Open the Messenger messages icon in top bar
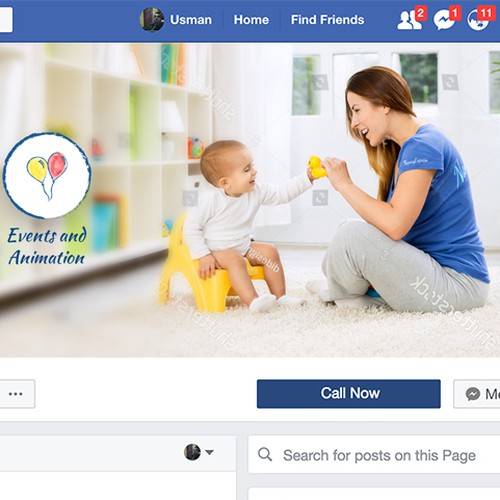 [444, 20]
